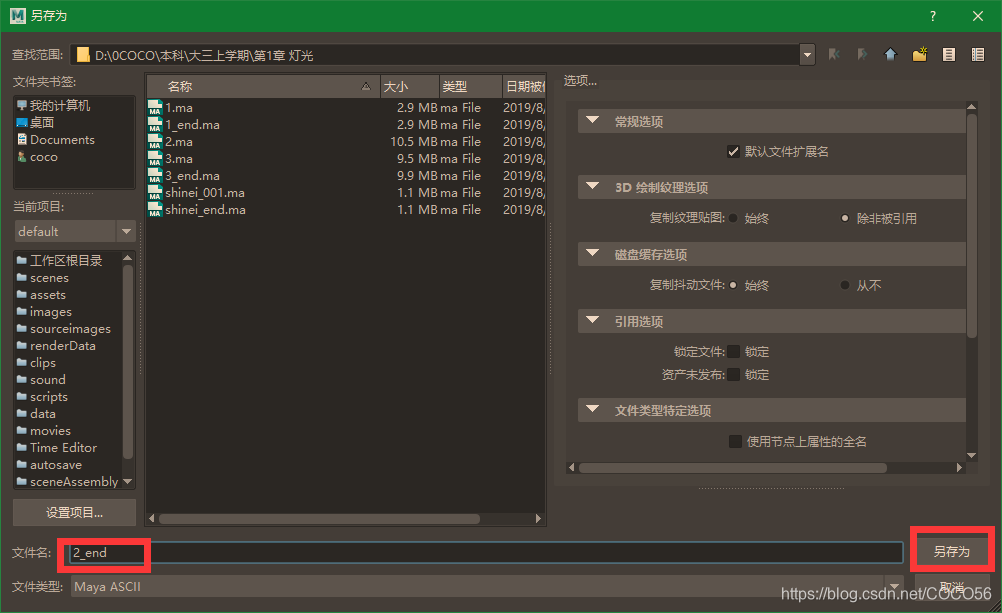Switch to list view mode
1002x613 pixels.
pyautogui.click(x=949, y=55)
